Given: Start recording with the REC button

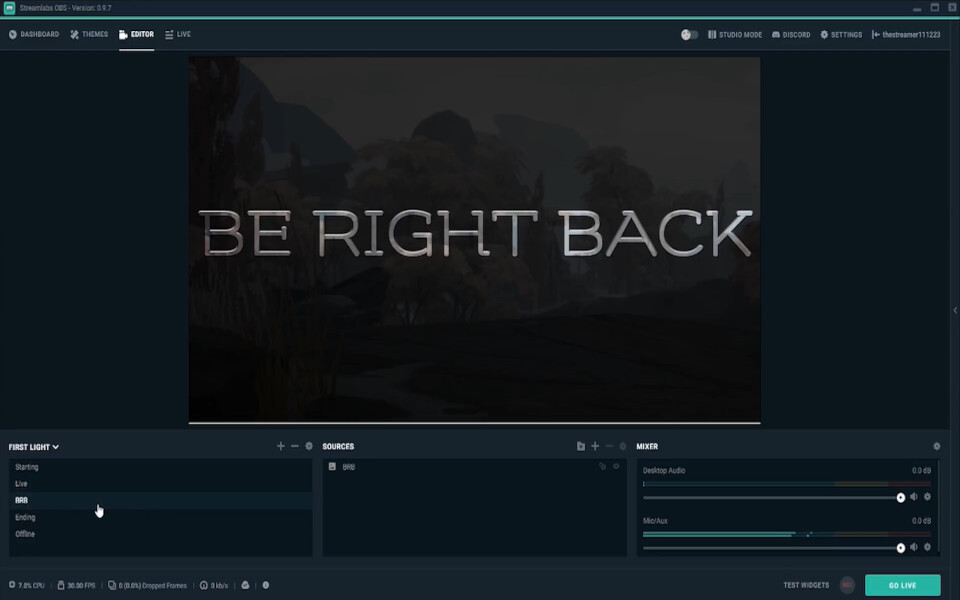Looking at the screenshot, I should pyautogui.click(x=847, y=585).
